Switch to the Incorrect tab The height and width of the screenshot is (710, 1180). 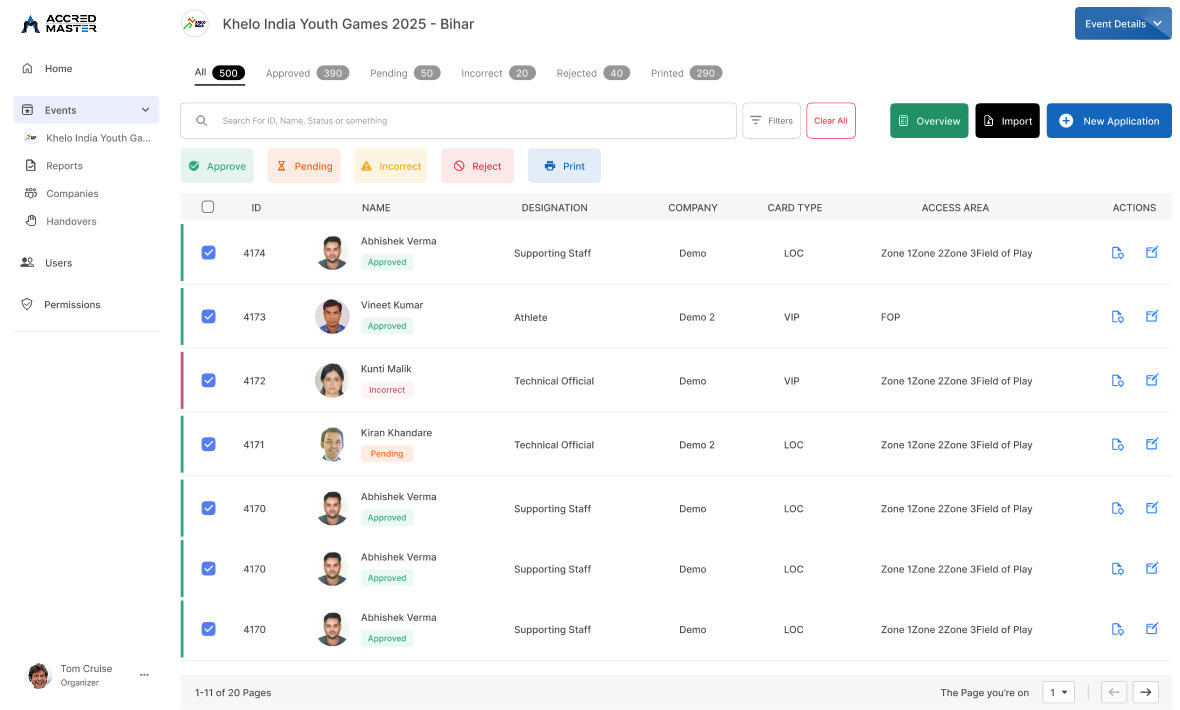pyautogui.click(x=498, y=73)
